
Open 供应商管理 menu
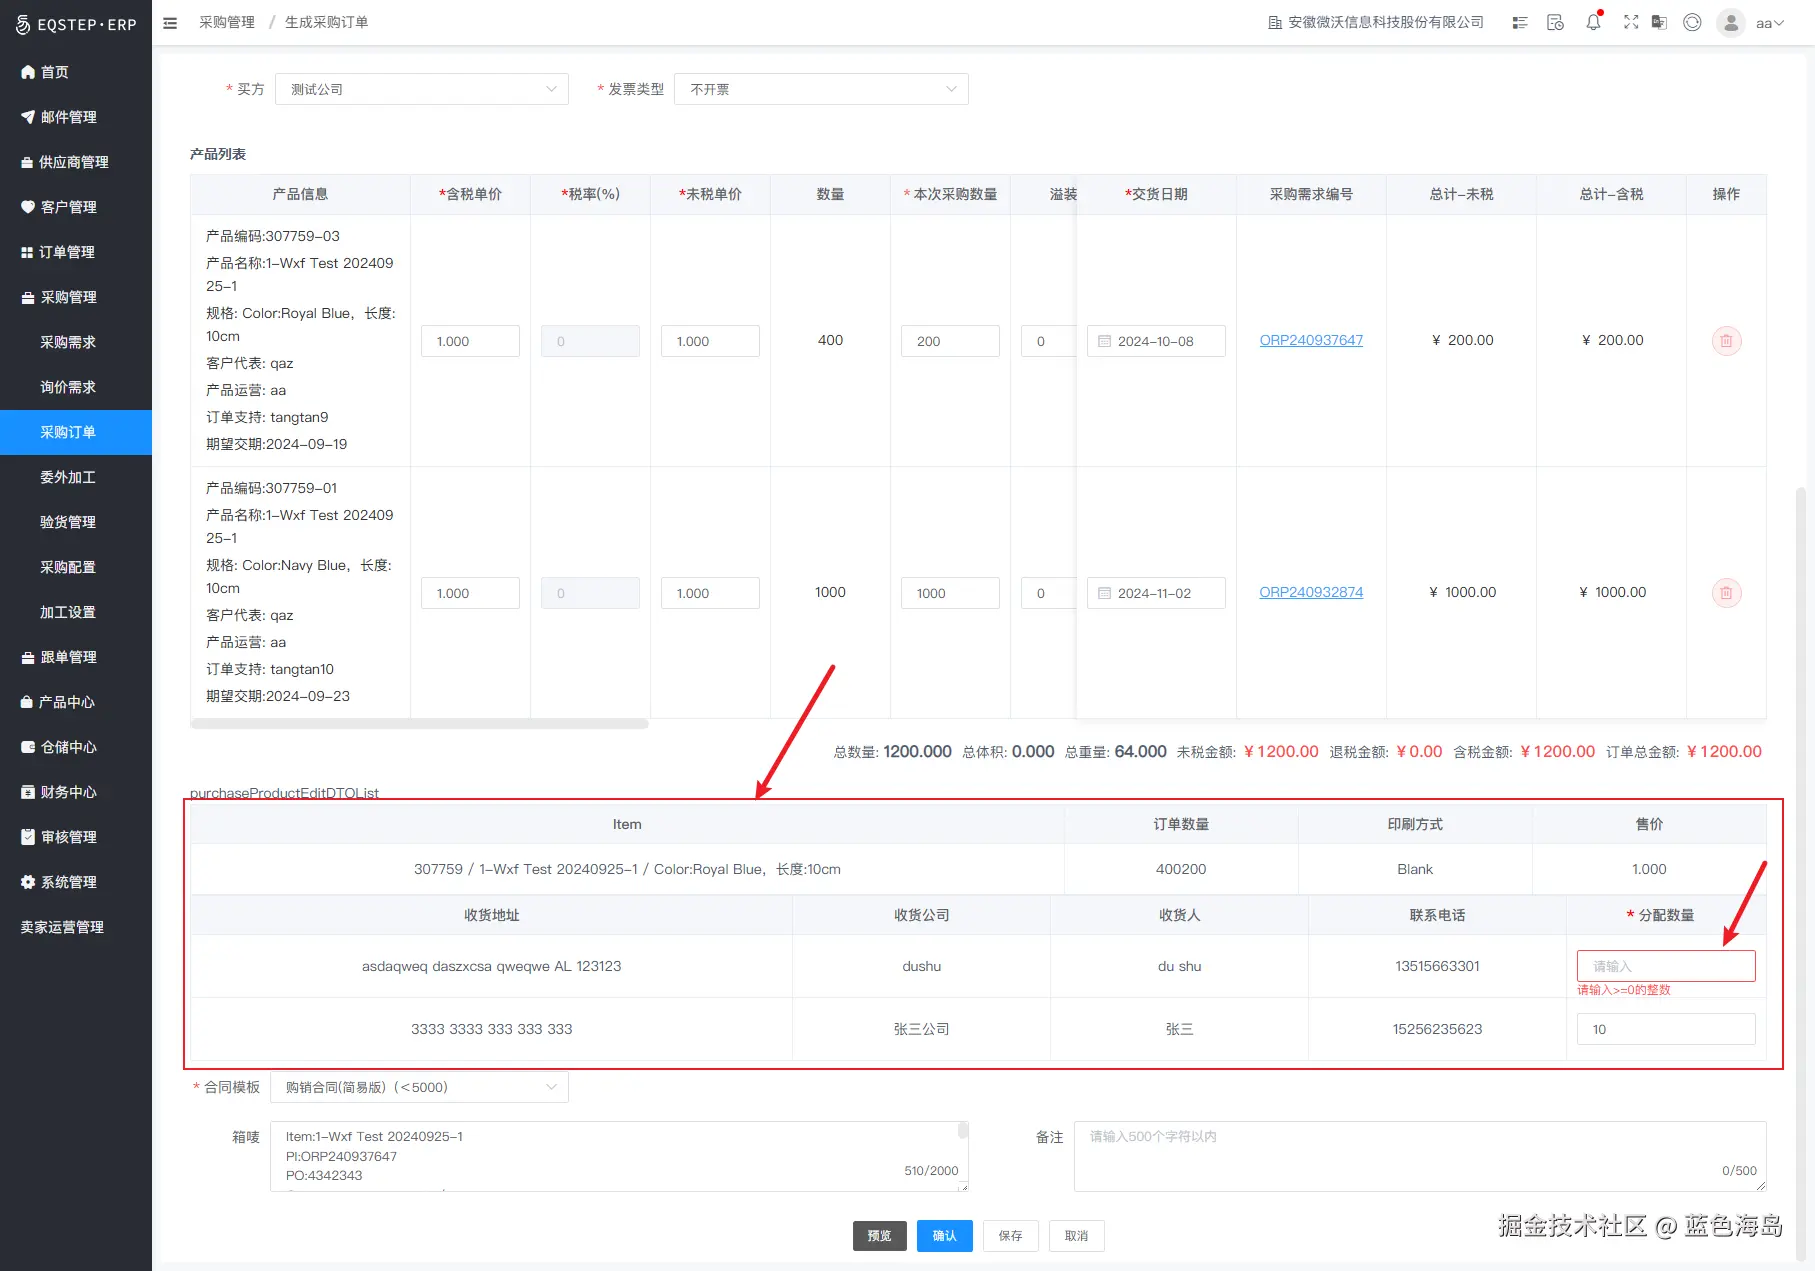(x=76, y=162)
